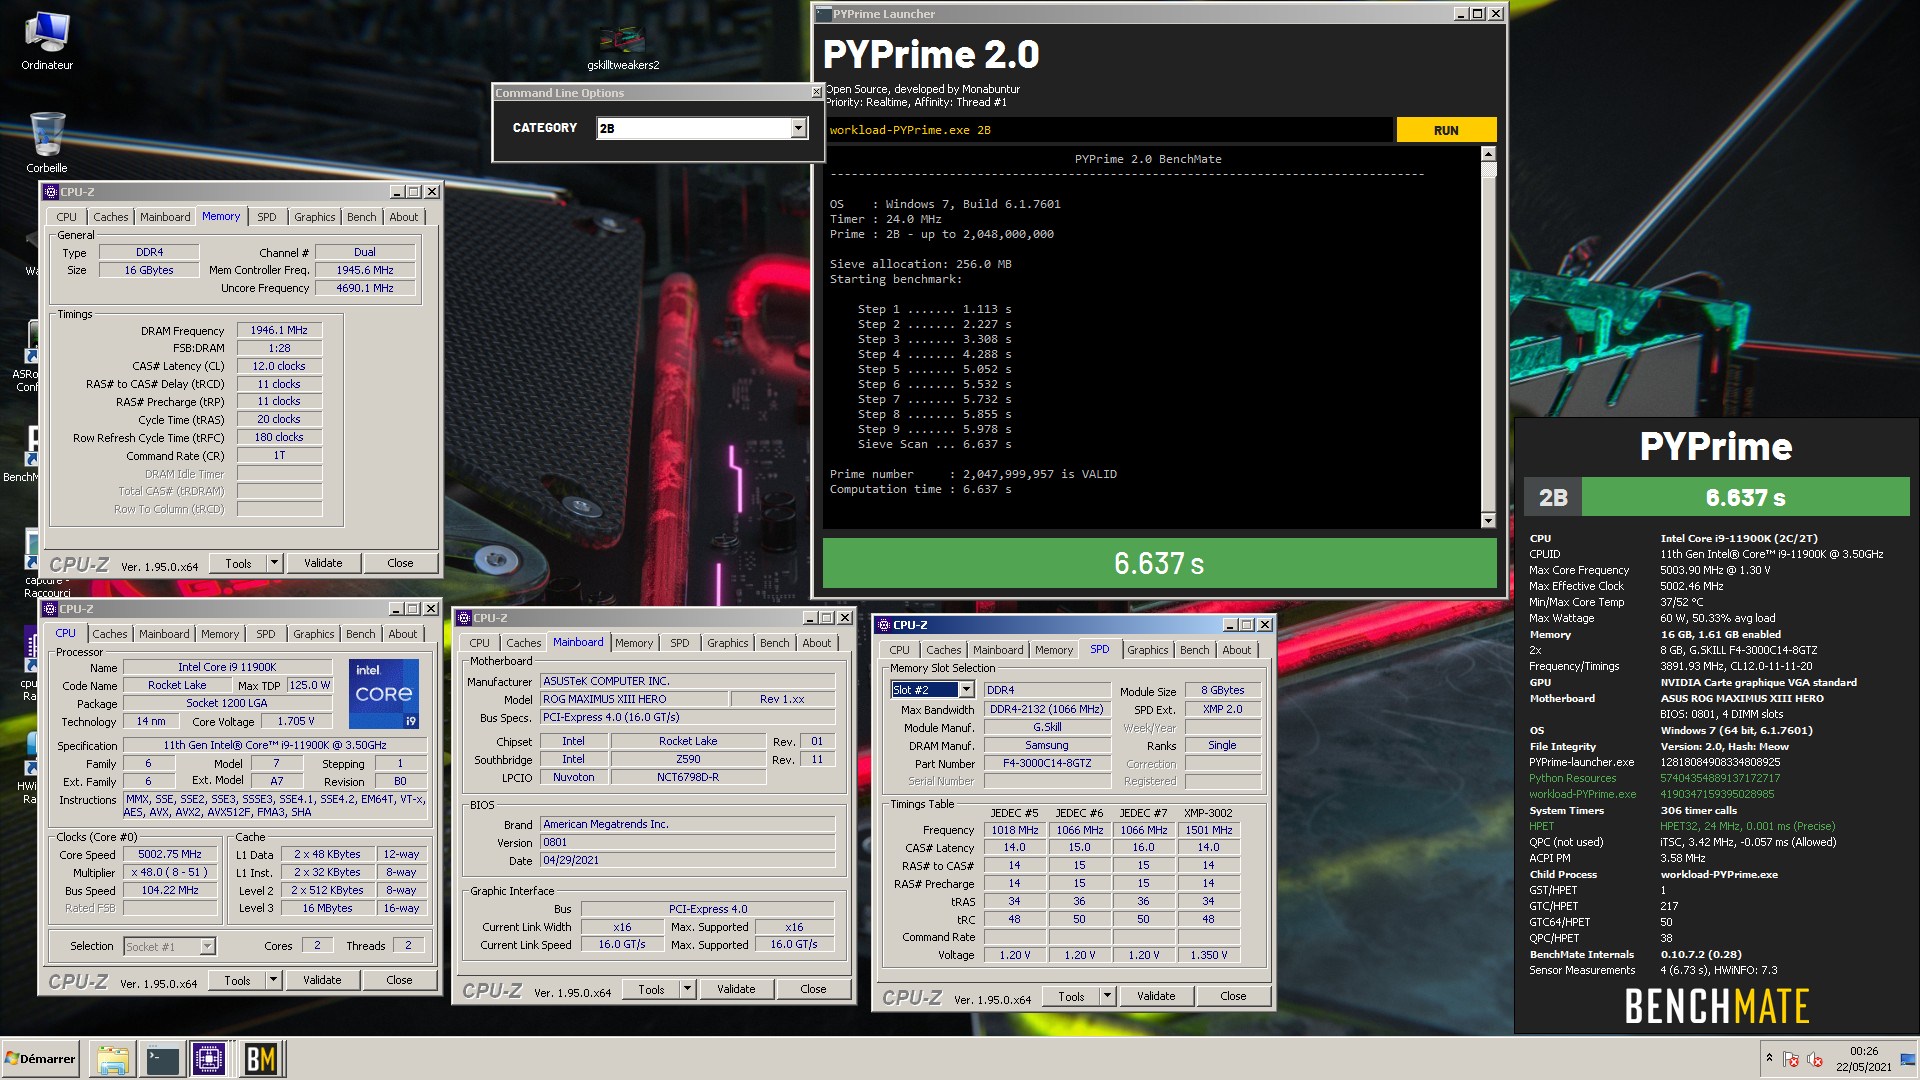Click the Multiplier value x 48.0 (8 - 51)
Viewport: 1920px width, 1080px height.
point(170,872)
